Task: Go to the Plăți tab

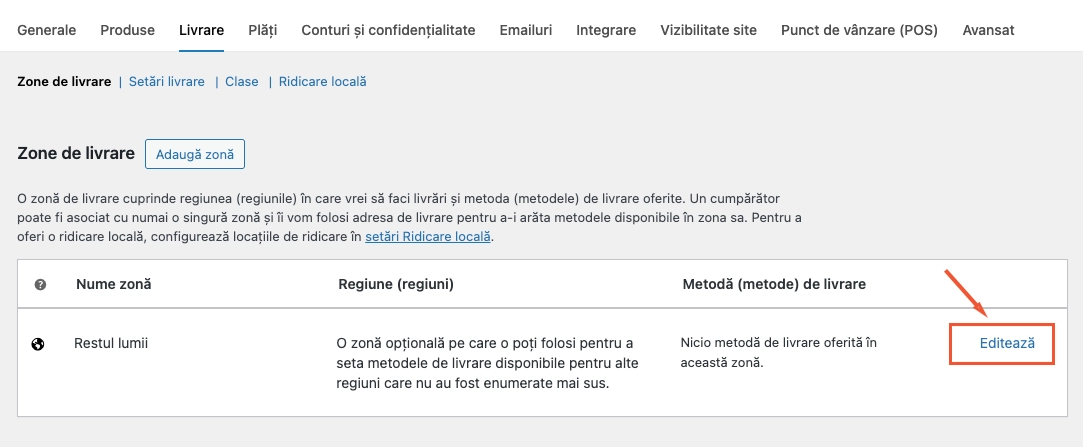Action: [262, 30]
